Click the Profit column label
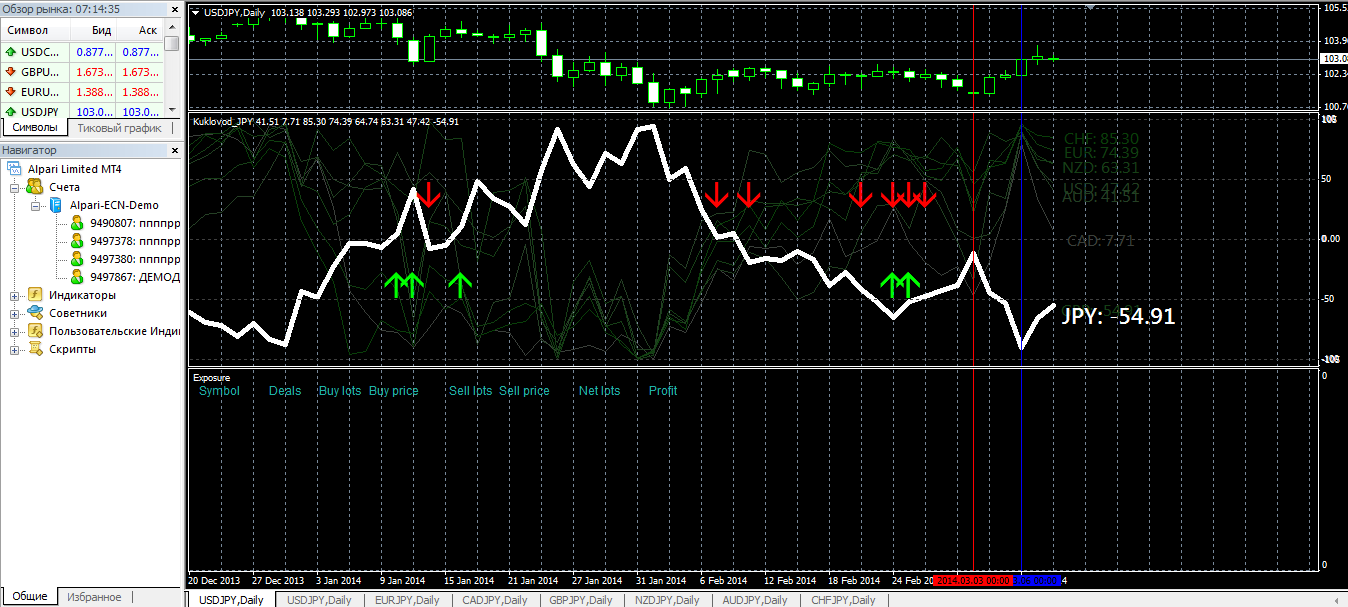Screen dimensions: 1348x607 pyautogui.click(x=663, y=391)
